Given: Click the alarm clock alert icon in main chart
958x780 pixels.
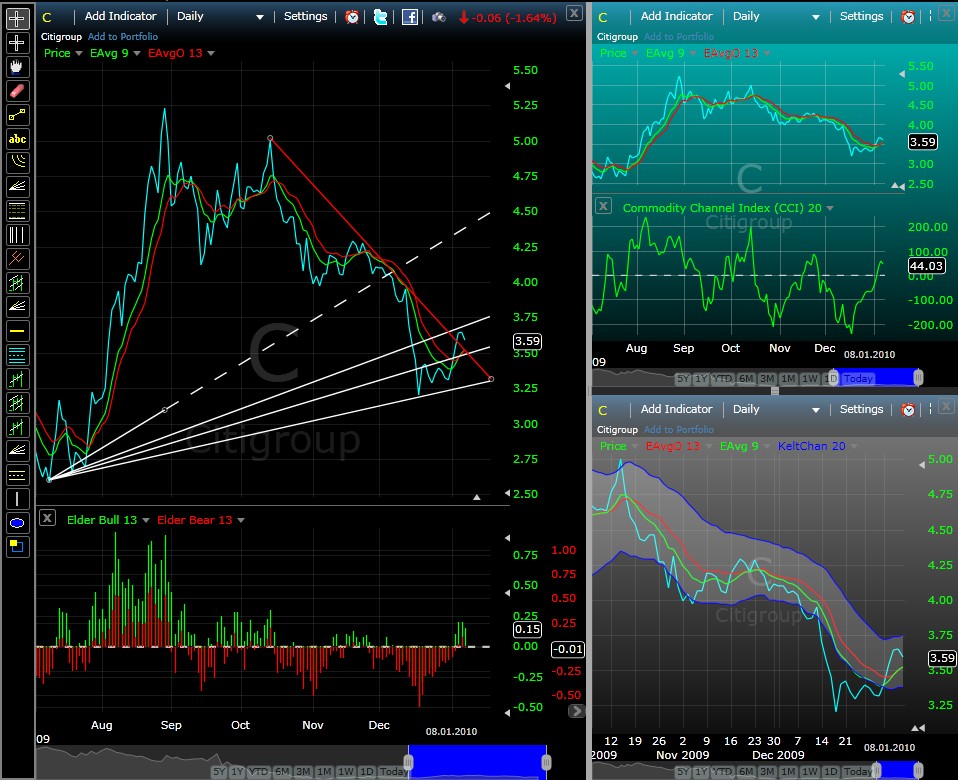Looking at the screenshot, I should point(352,17).
